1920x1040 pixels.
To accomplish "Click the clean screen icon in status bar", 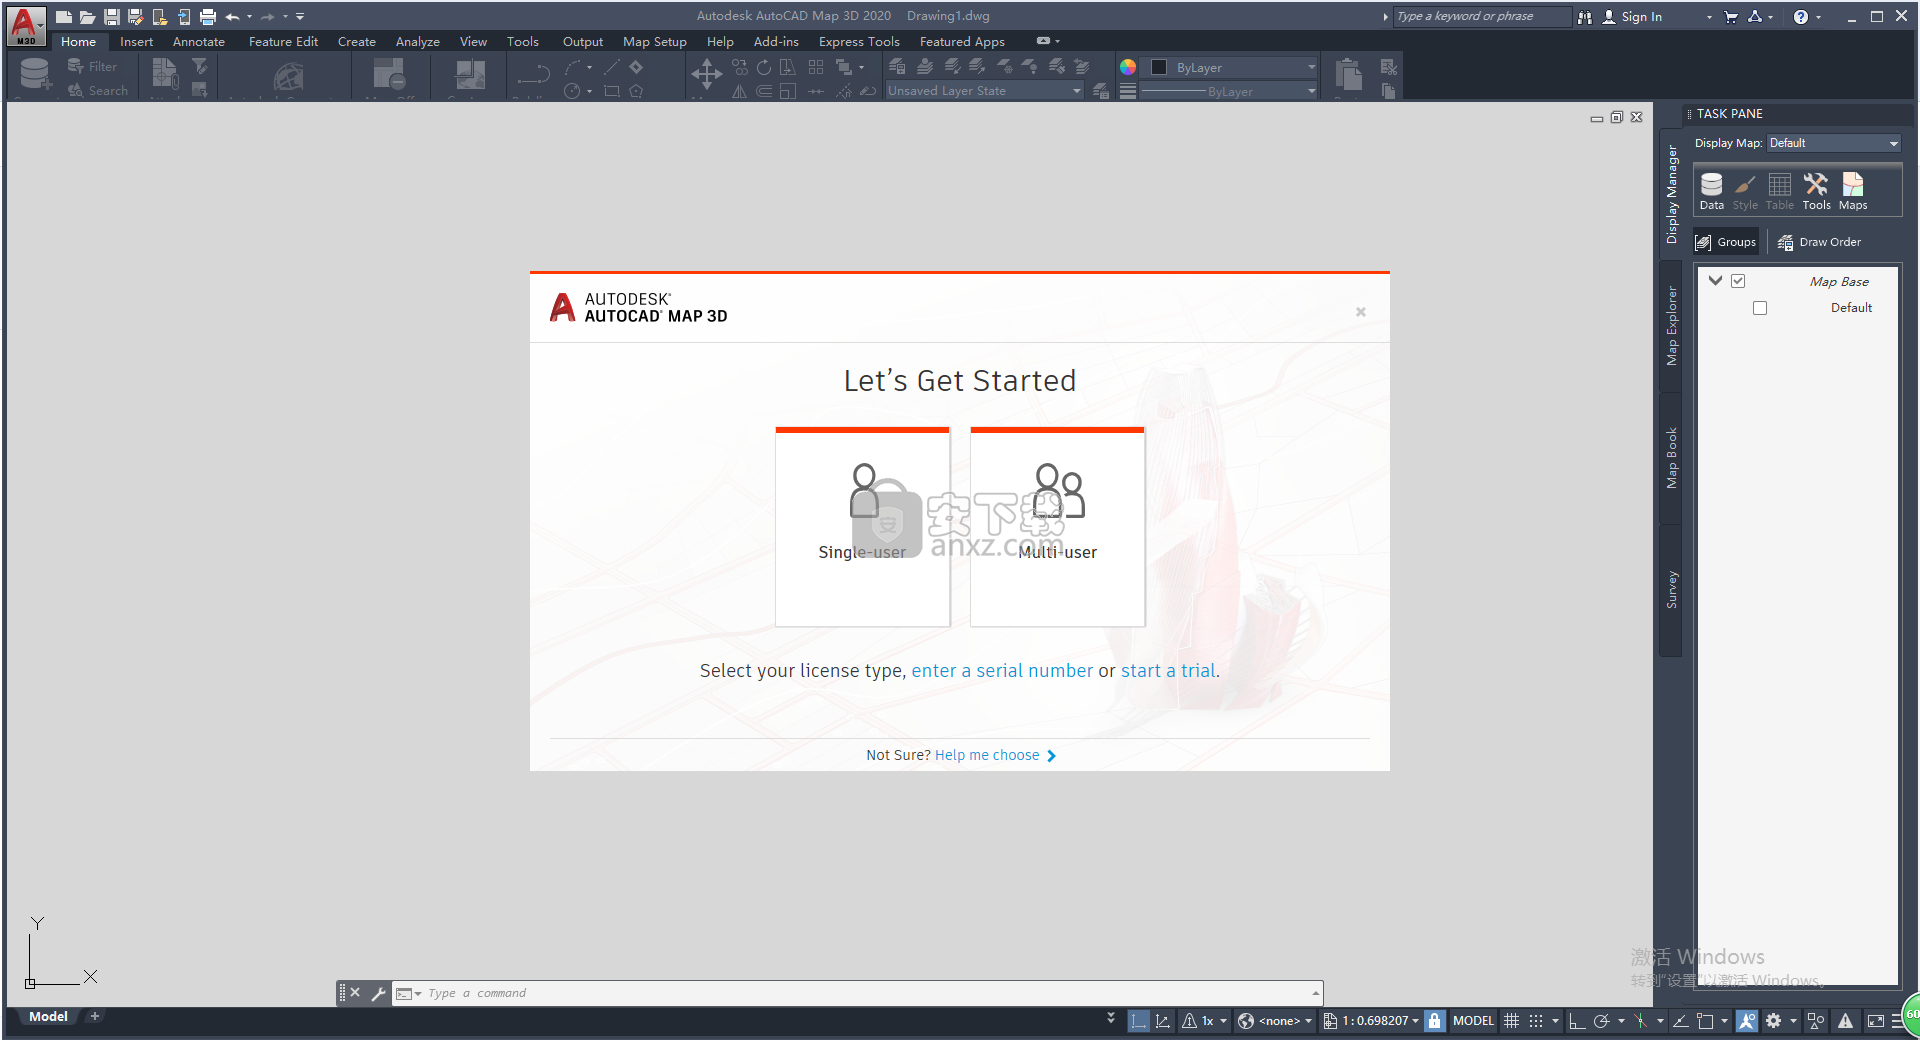I will [1876, 1021].
